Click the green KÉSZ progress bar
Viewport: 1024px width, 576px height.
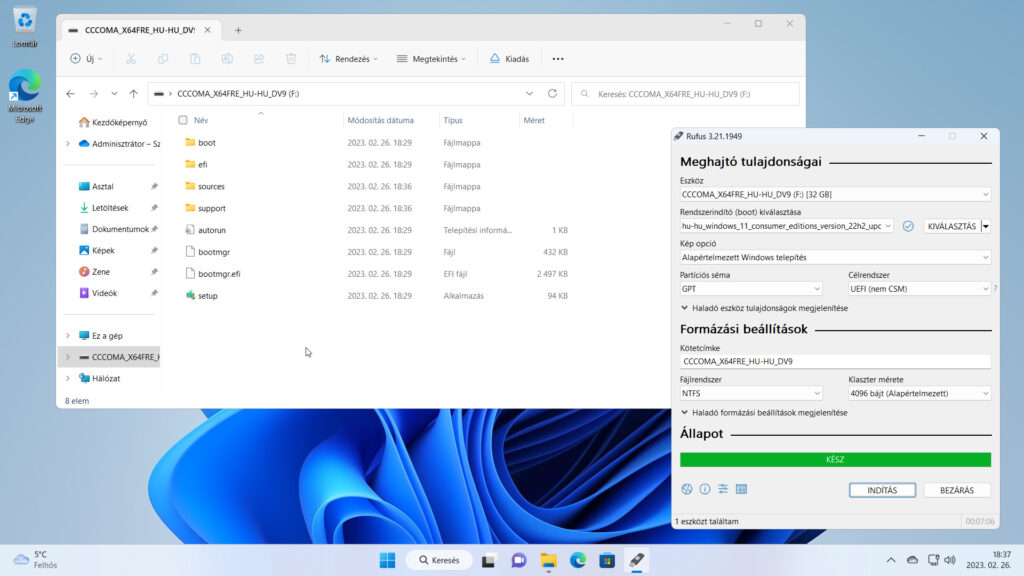tap(835, 460)
